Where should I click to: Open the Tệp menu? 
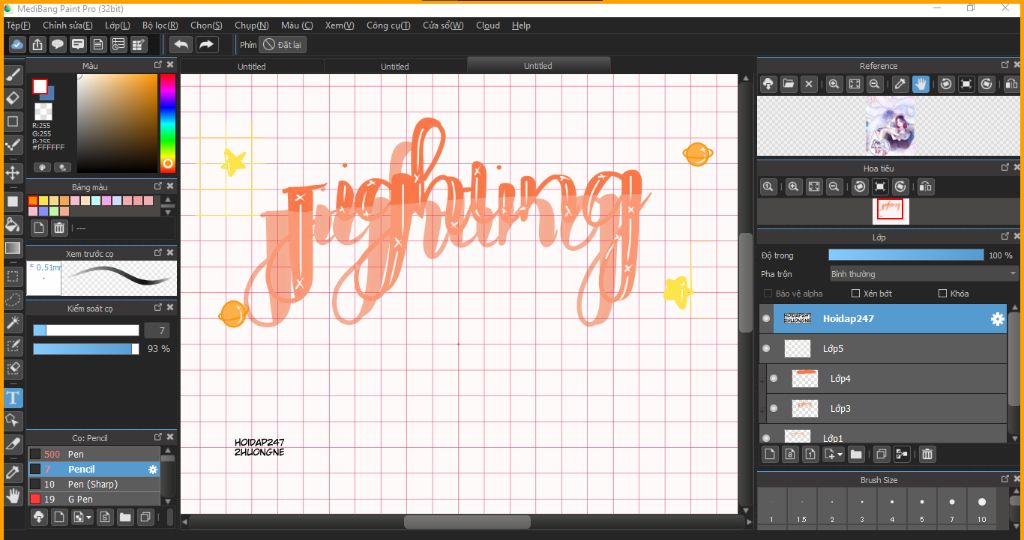pos(18,25)
